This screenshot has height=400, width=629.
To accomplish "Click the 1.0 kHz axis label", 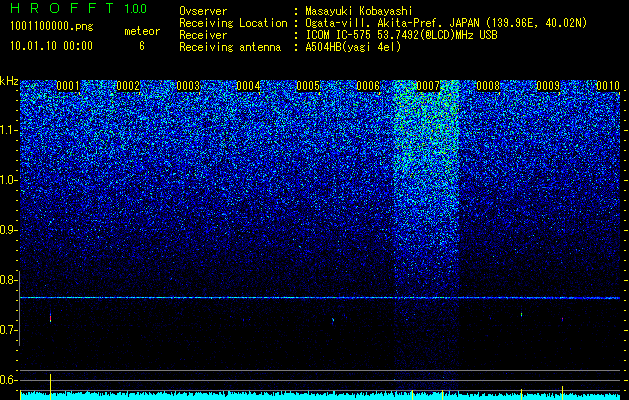I will (7, 180).
